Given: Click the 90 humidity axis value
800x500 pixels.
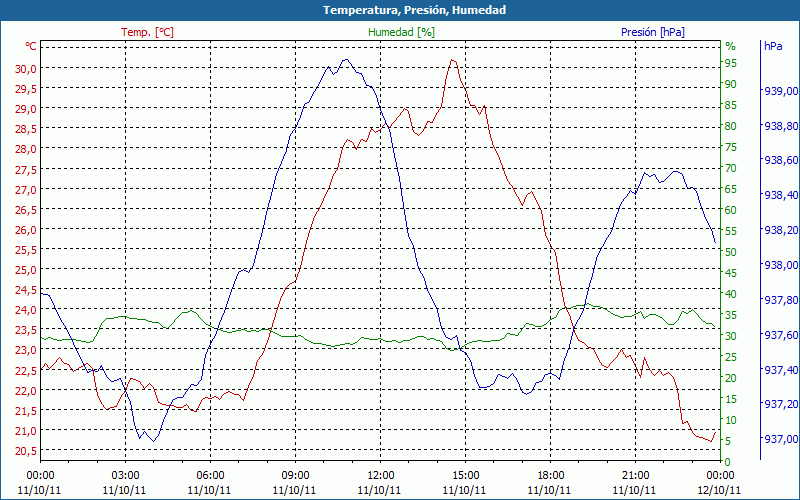Looking at the screenshot, I should 731,84.
